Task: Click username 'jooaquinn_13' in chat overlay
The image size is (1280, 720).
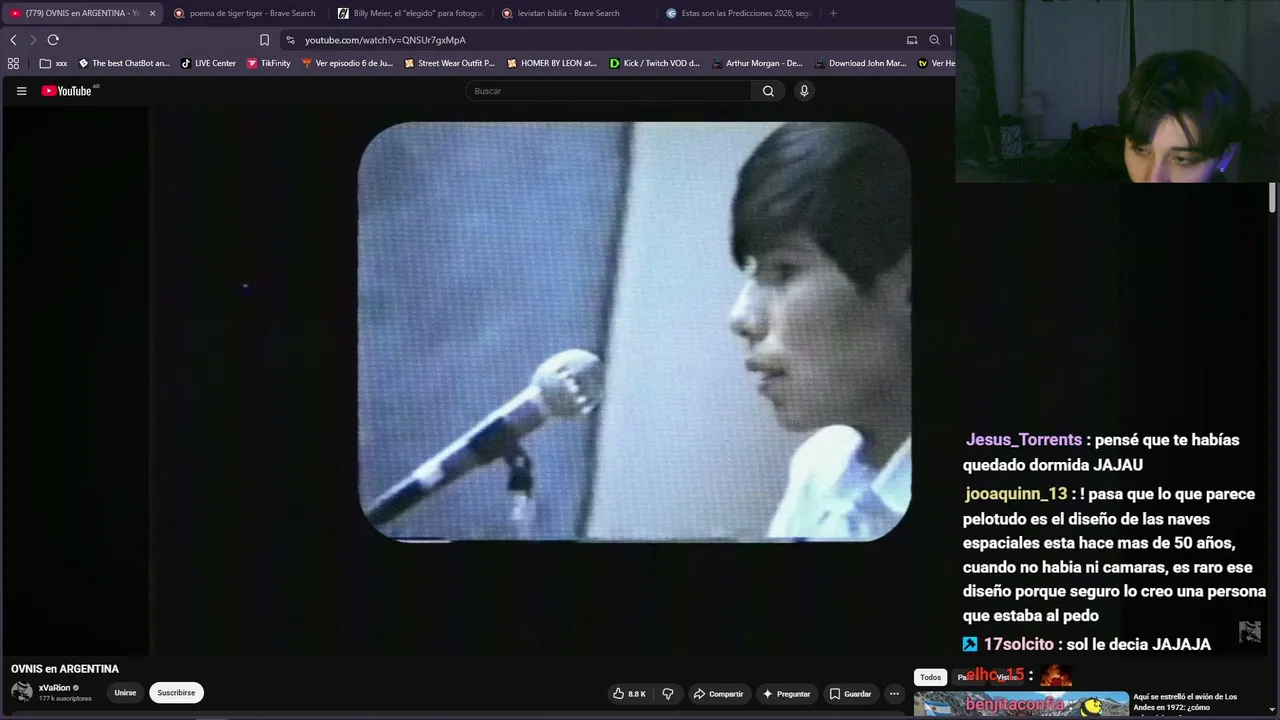Action: click(x=1016, y=494)
